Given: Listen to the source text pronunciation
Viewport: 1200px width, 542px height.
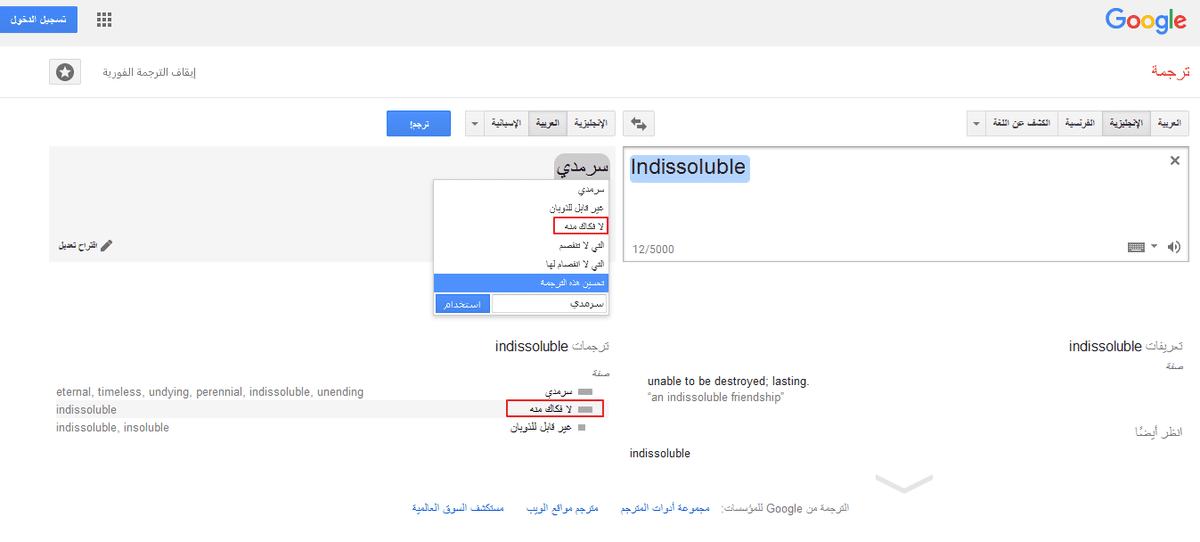Looking at the screenshot, I should 1173,247.
